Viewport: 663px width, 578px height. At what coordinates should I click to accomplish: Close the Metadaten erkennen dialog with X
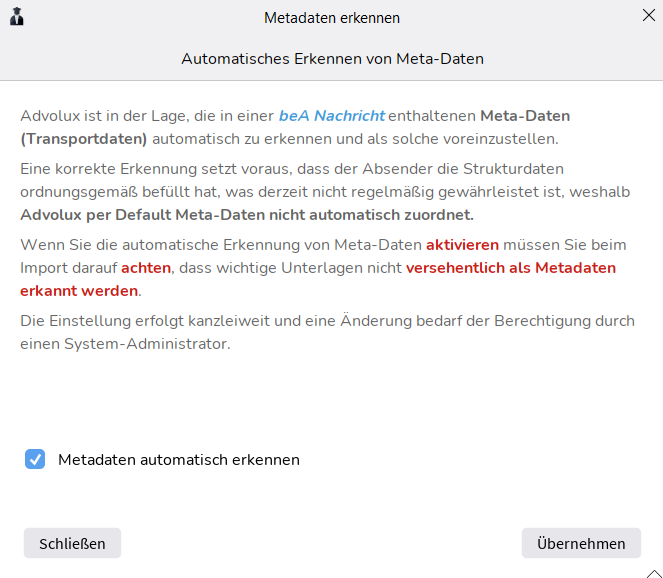[x=647, y=15]
